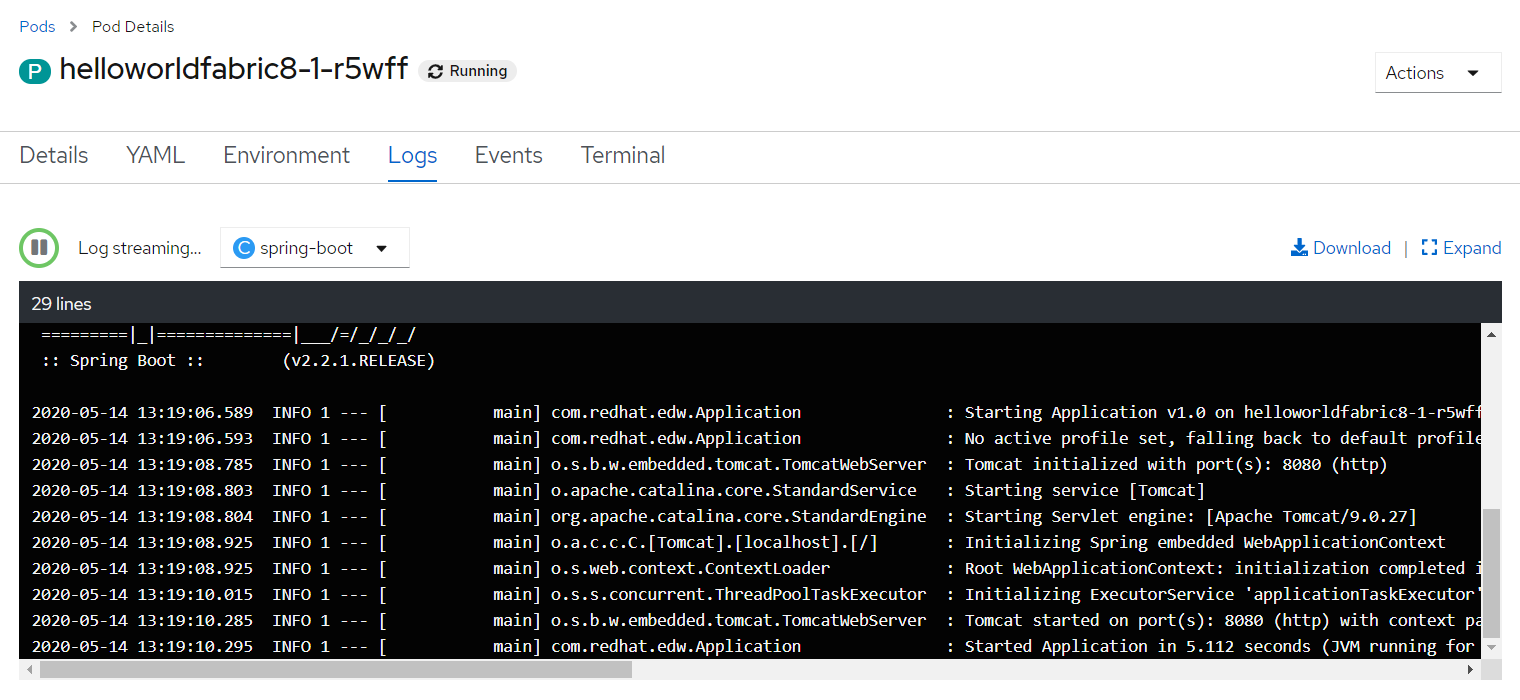Image resolution: width=1520 pixels, height=700 pixels.
Task: Click the expand fullscreen icon
Action: (x=1430, y=247)
